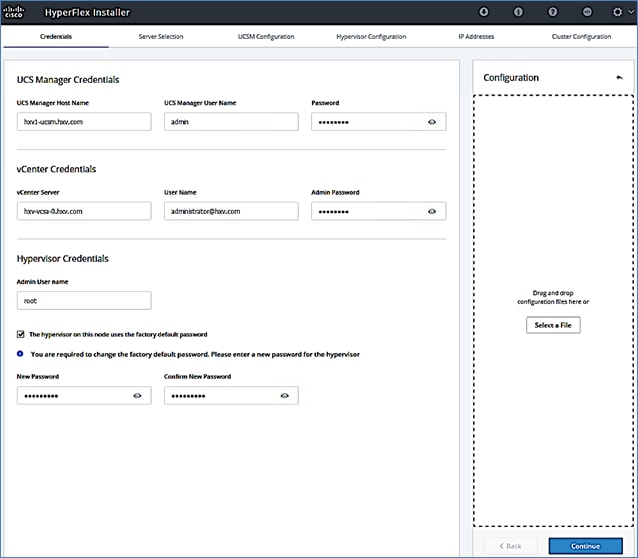Open the info icon in header bar
638x558 pixels.
click(x=518, y=12)
